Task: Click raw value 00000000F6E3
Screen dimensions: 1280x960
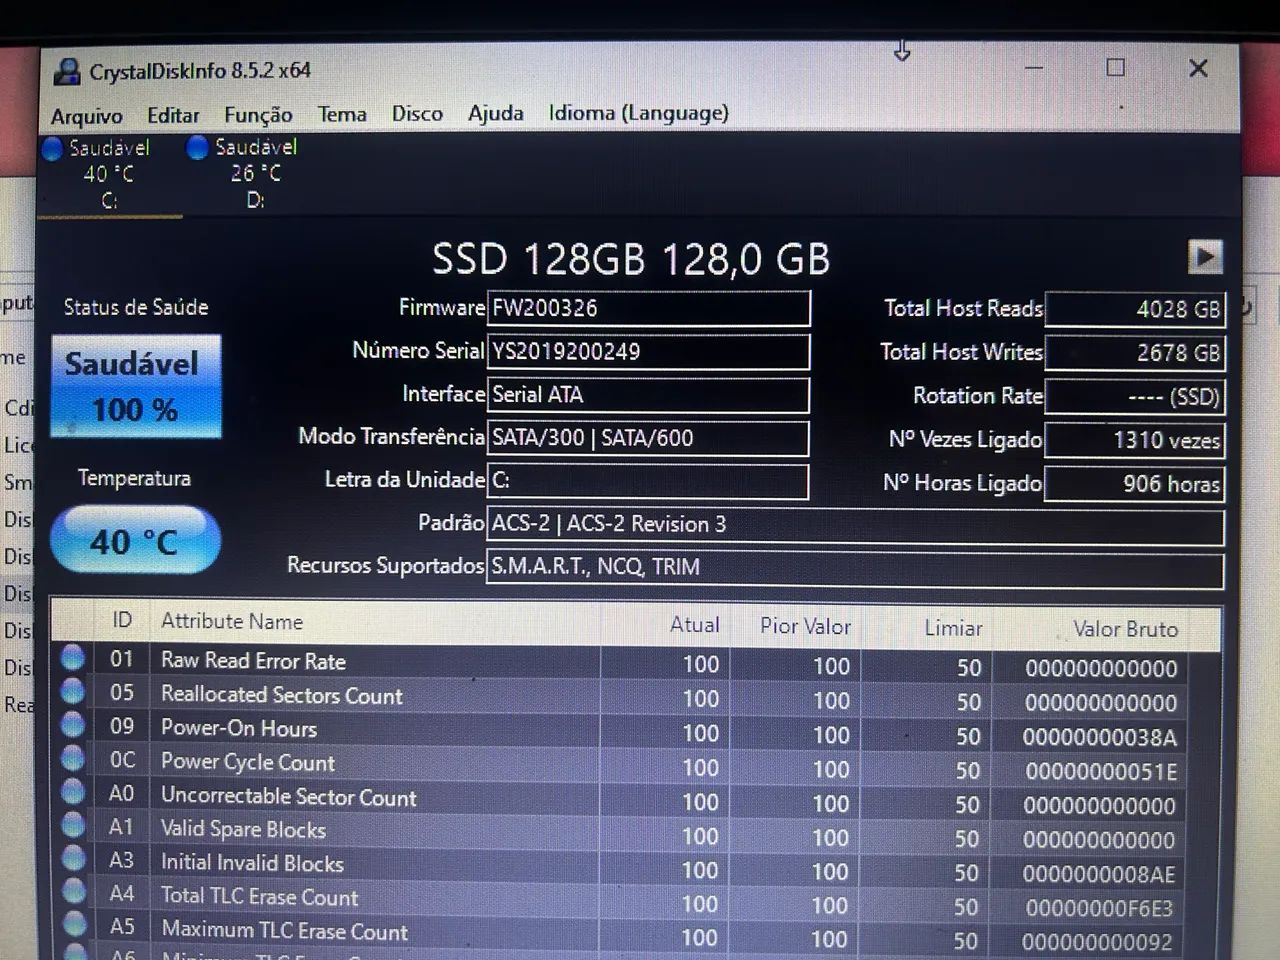Action: coord(1098,909)
